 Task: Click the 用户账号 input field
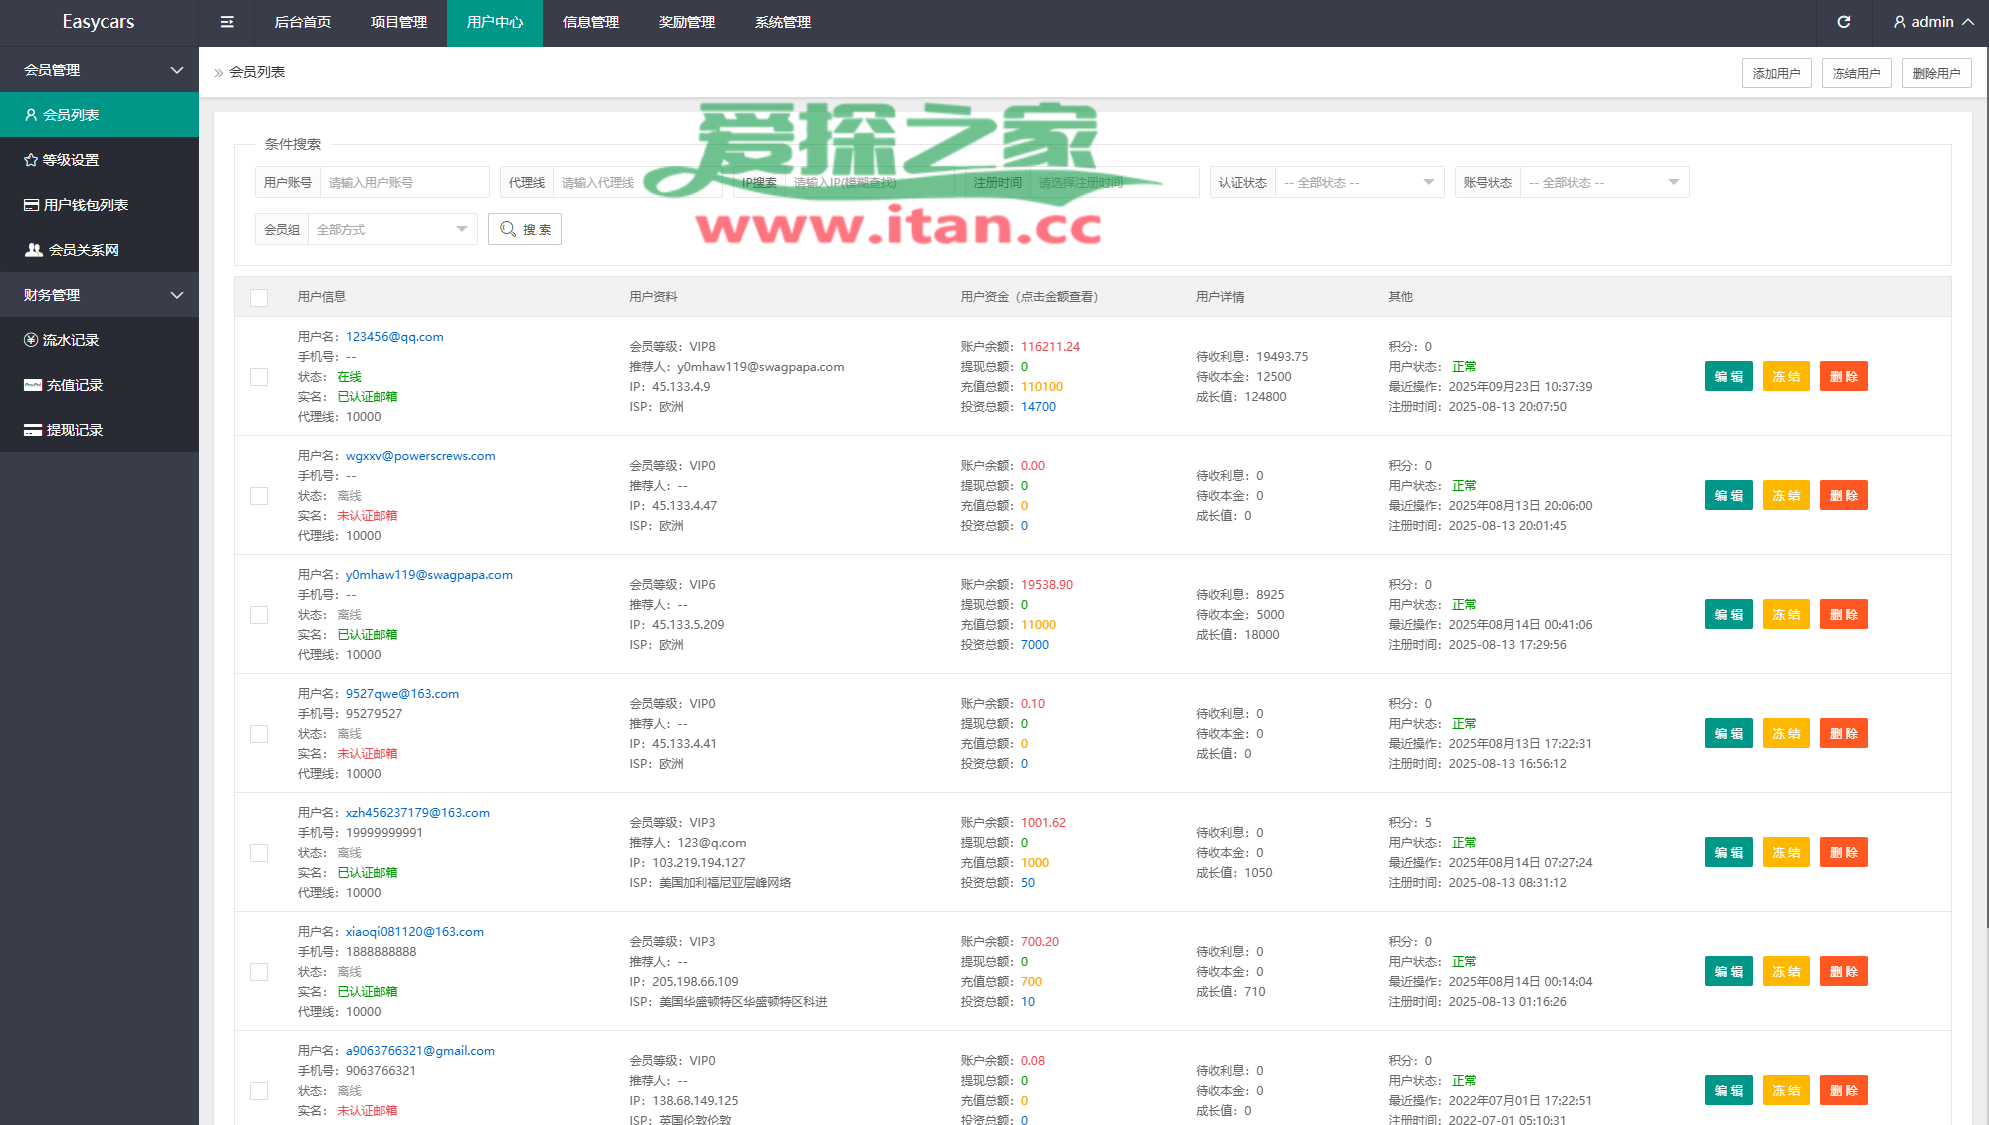point(403,183)
